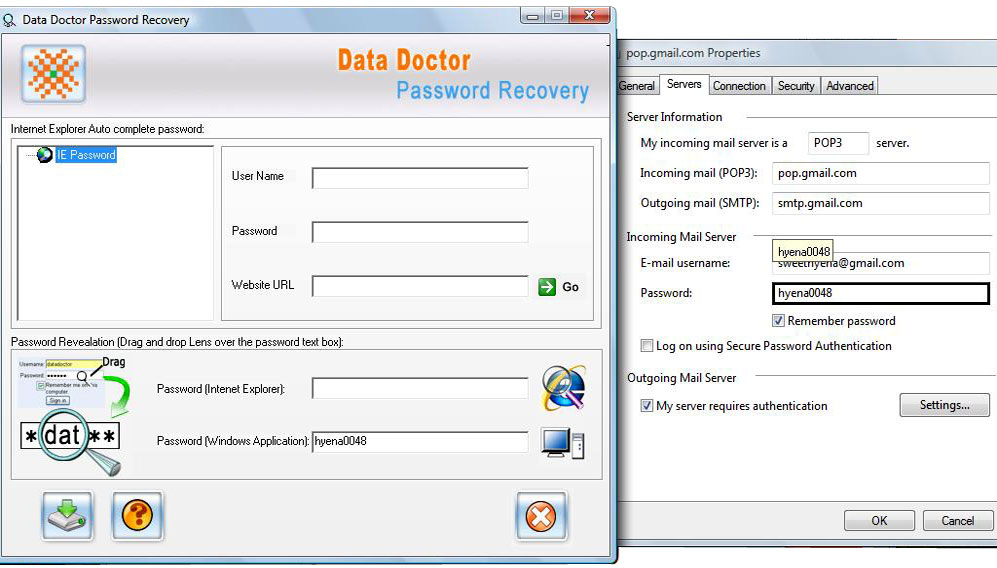Click the Data Doctor snowflake logo icon

point(53,74)
